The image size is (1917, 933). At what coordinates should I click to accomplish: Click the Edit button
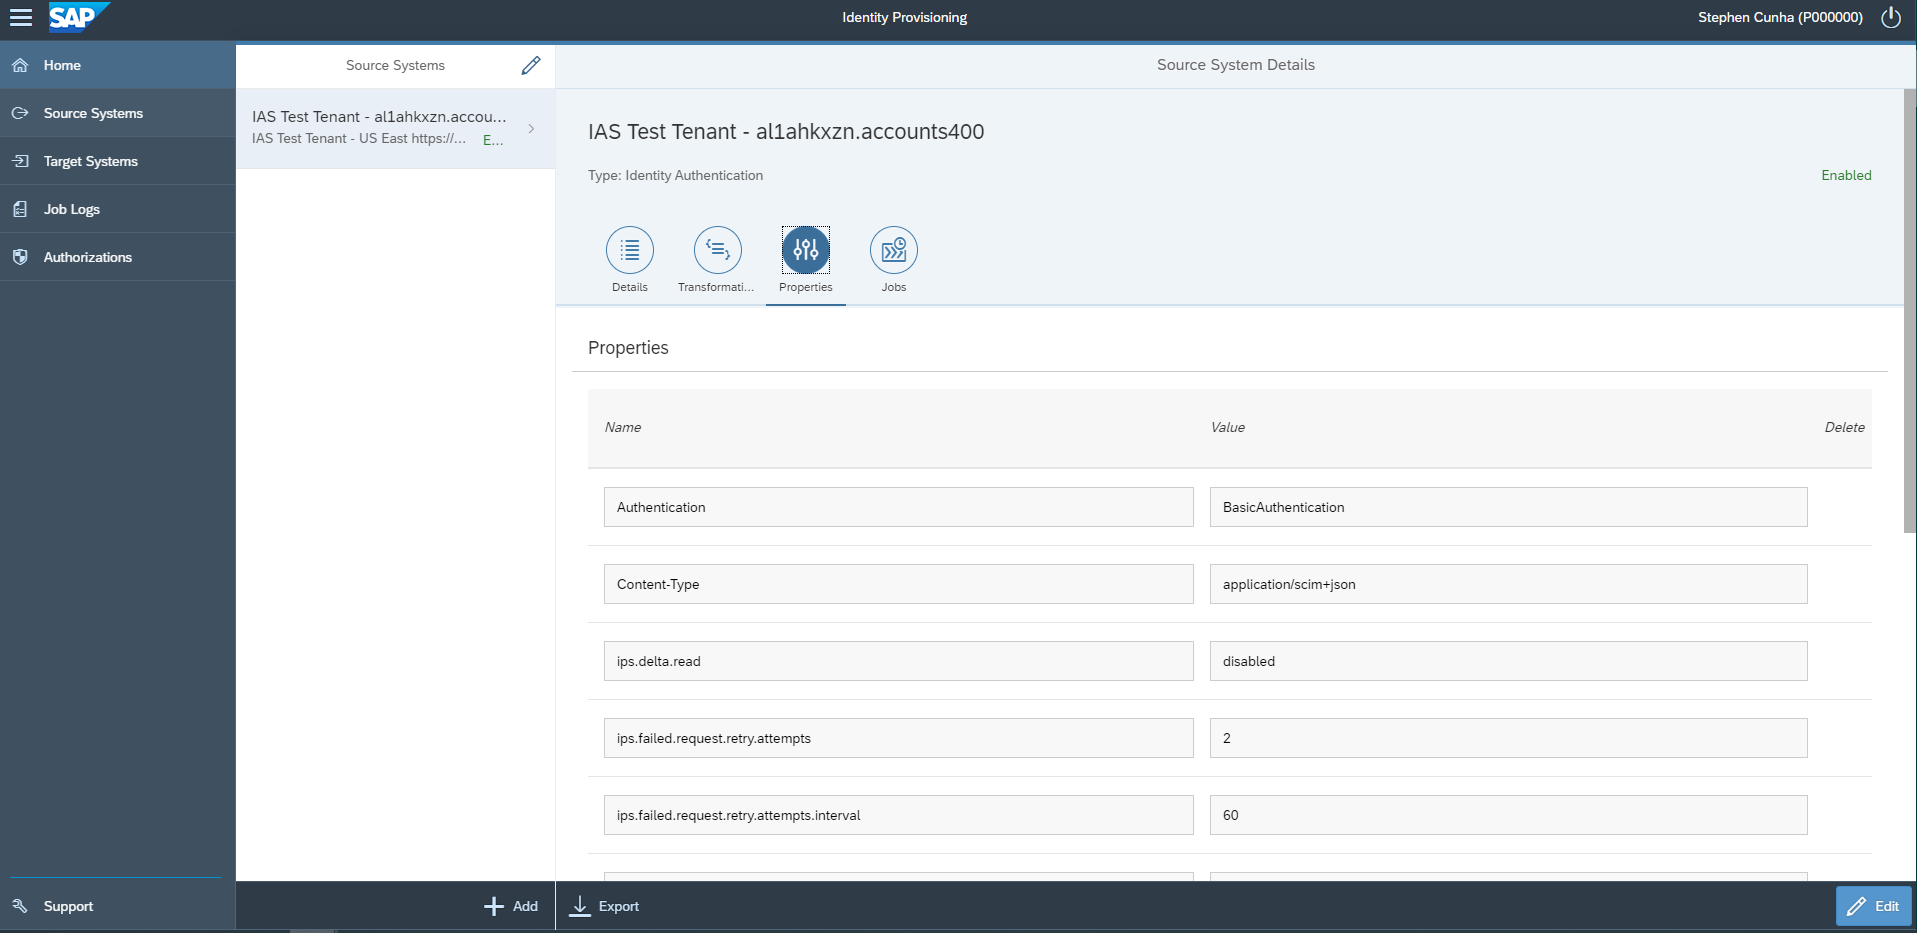click(1873, 906)
